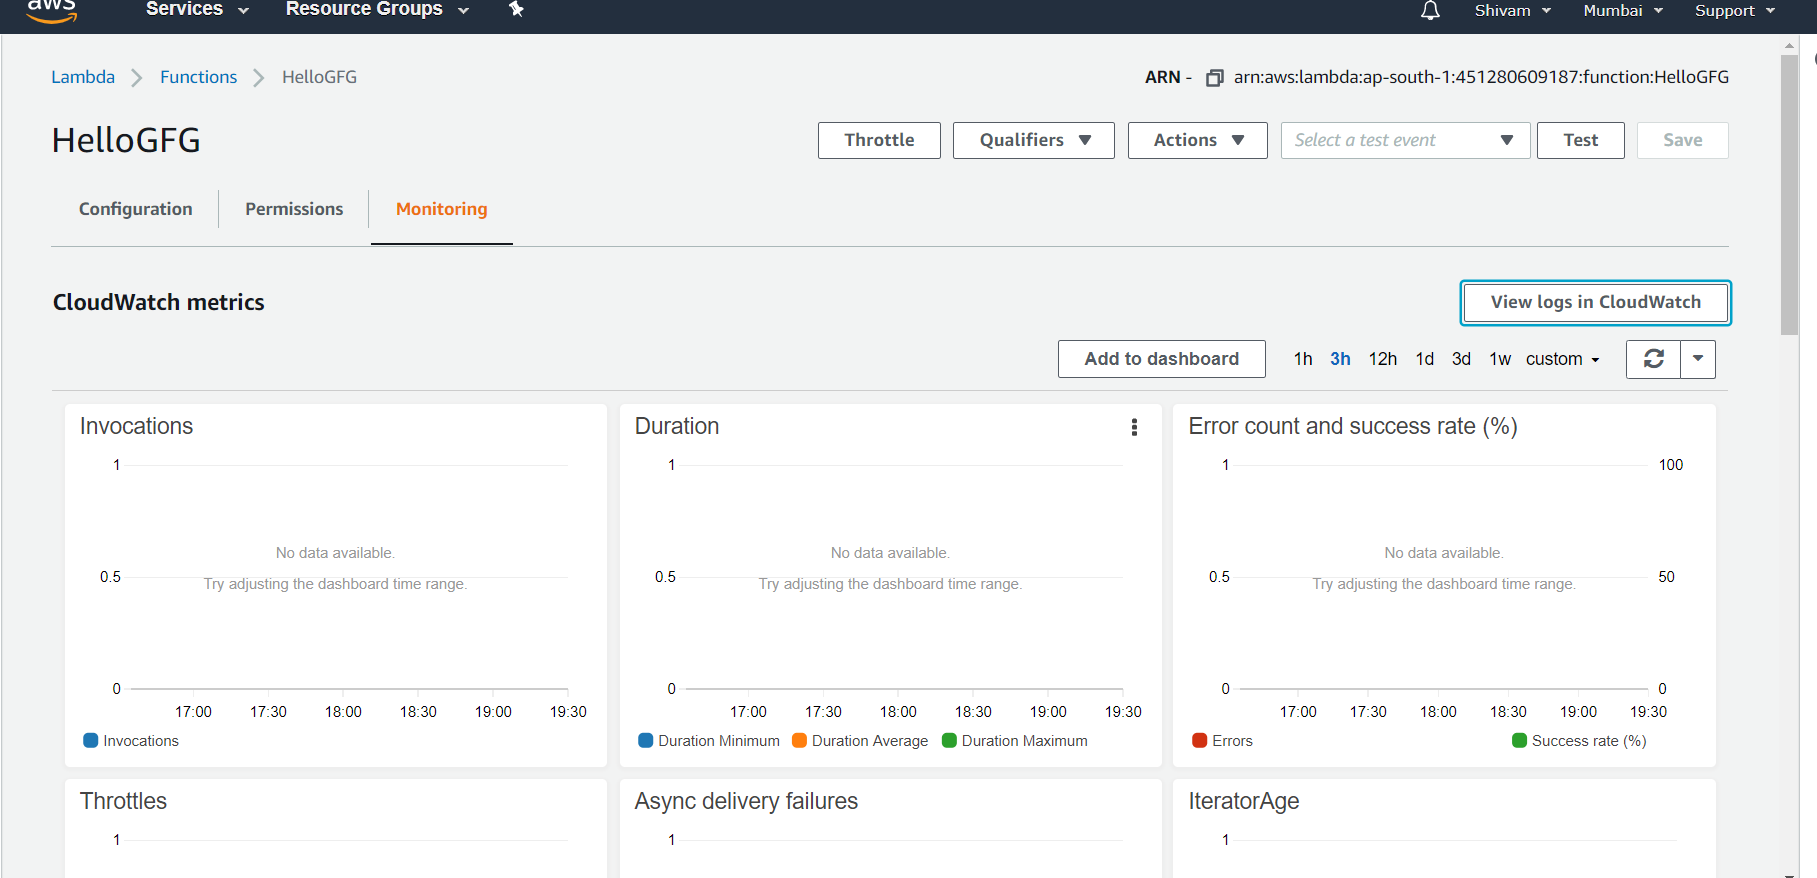Viewport: 1817px width, 878px height.
Task: Go to the Lambda breadcrumb link
Action: [83, 77]
